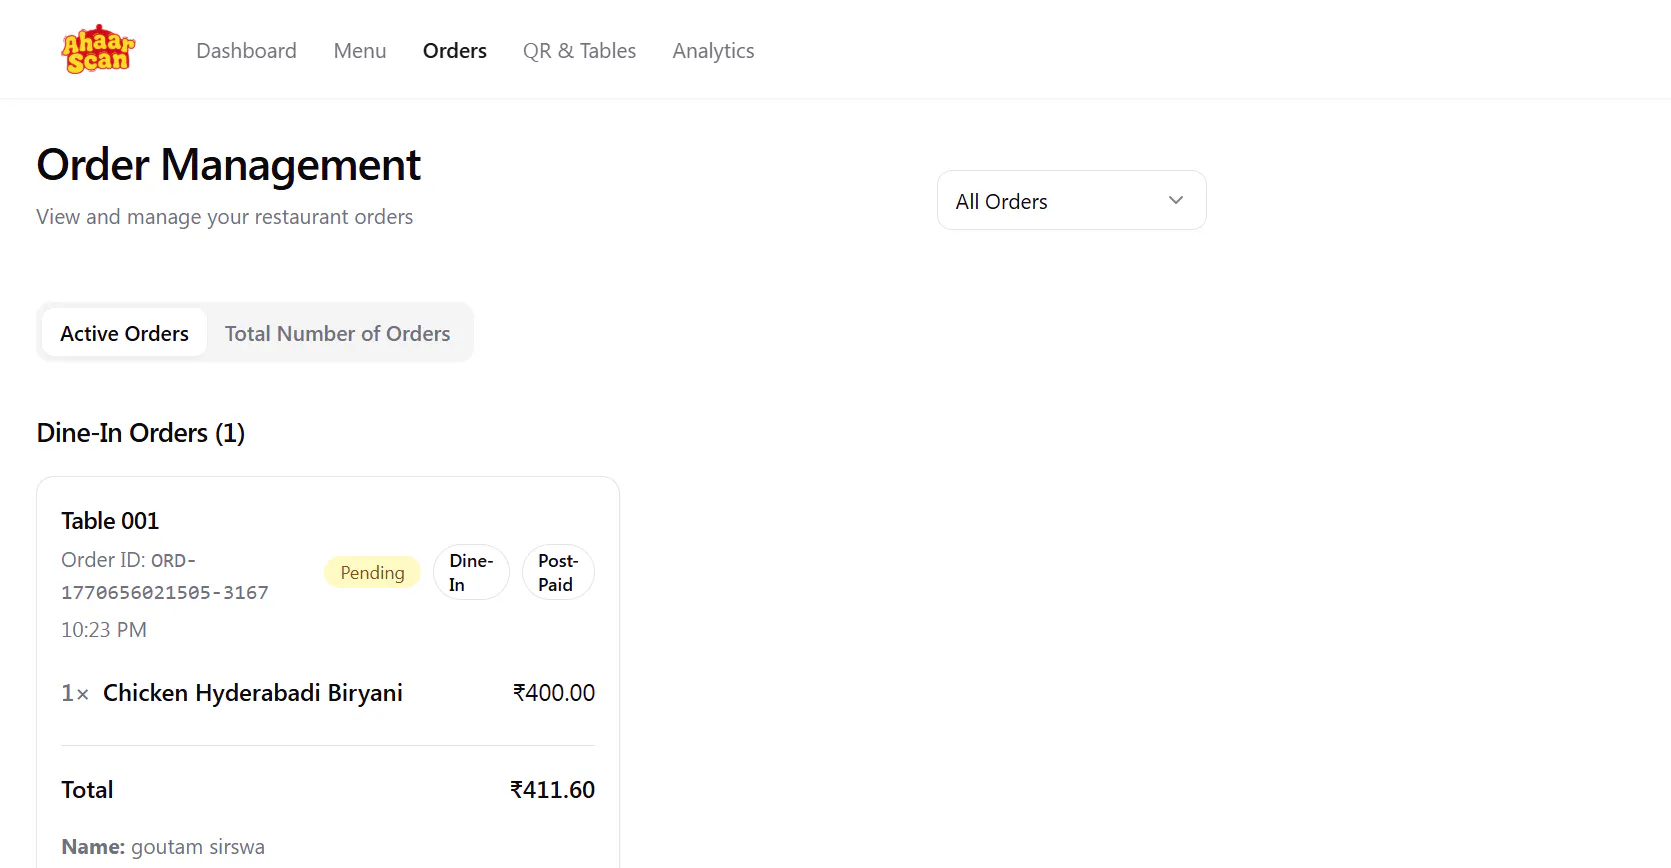
Task: Click the chevron in All Orders dropdown
Action: pos(1176,200)
